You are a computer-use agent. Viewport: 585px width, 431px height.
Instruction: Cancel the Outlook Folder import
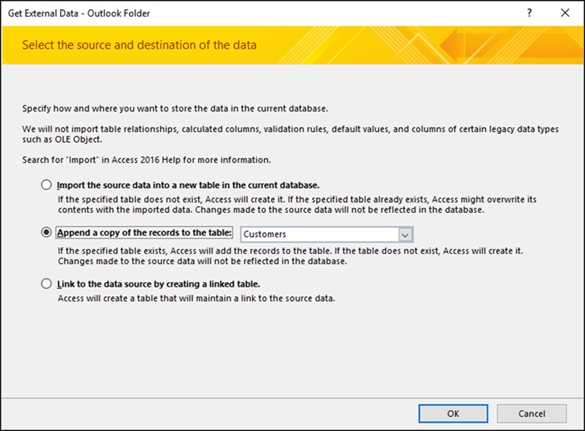click(x=532, y=413)
